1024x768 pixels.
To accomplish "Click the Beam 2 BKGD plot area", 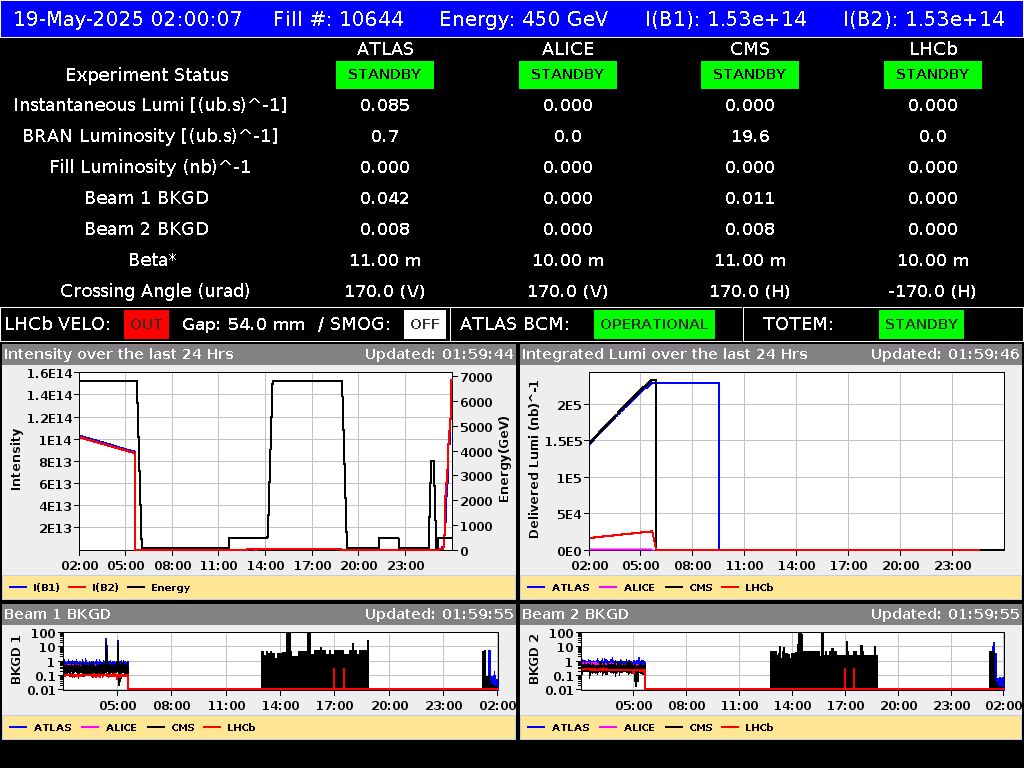I will pos(792,661).
